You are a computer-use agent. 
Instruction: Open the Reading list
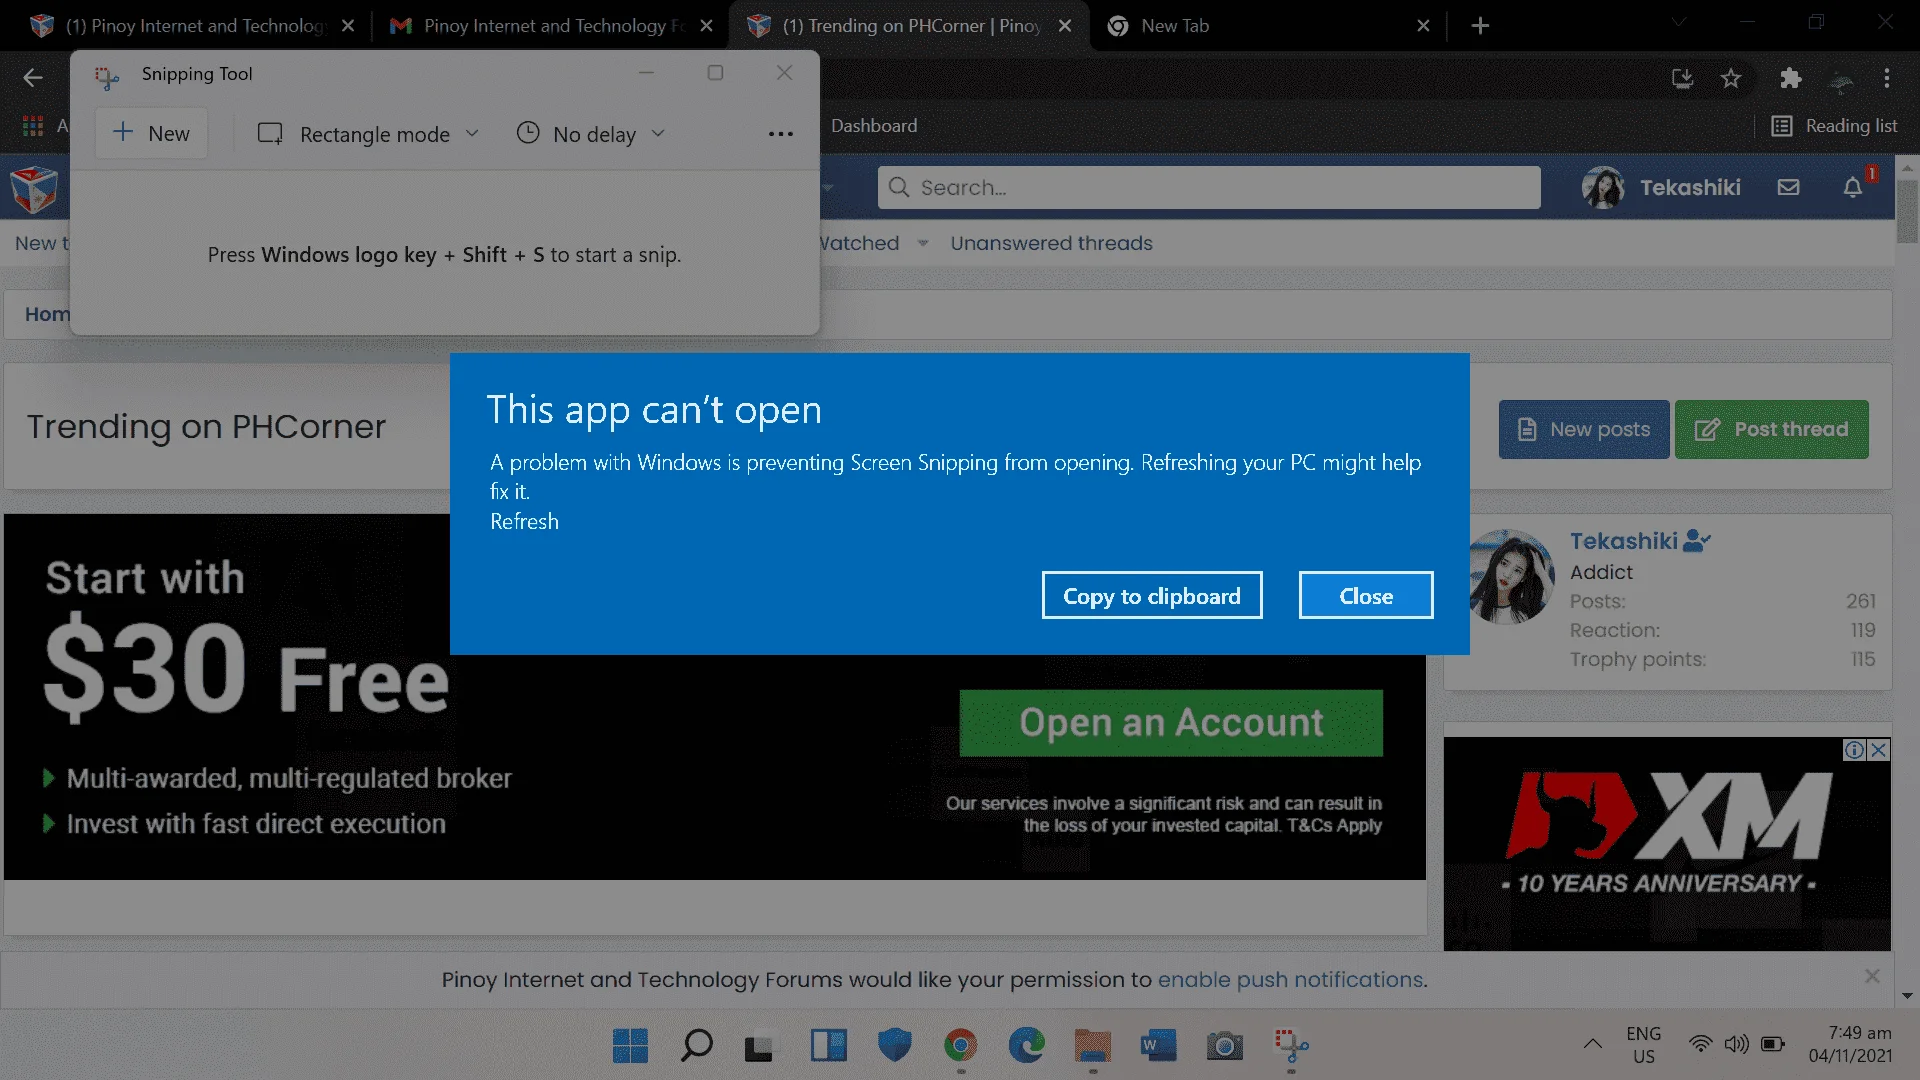coord(1834,126)
